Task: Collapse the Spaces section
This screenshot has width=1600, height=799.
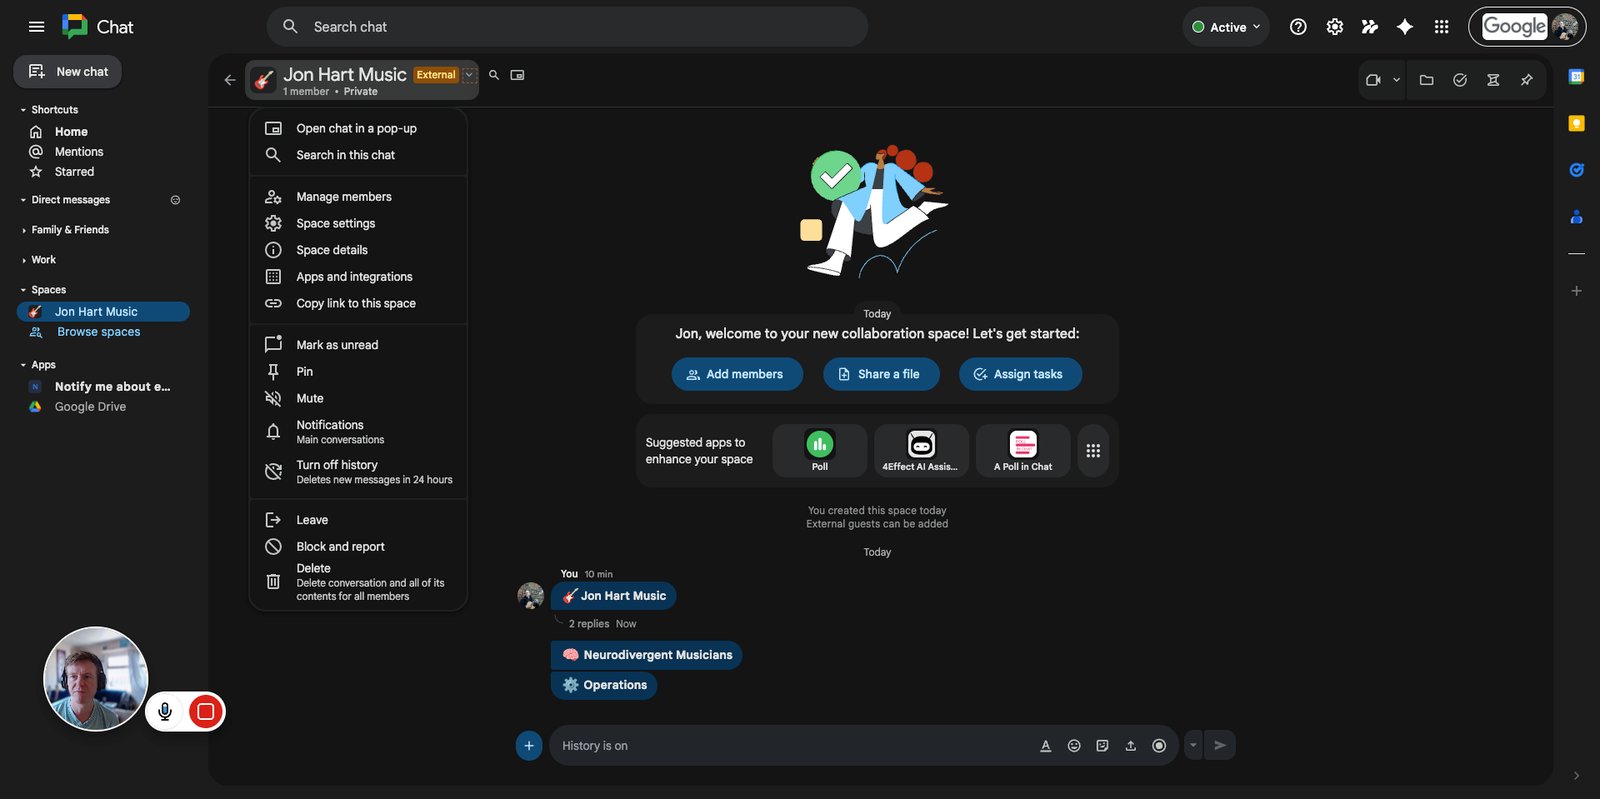Action: click(23, 290)
